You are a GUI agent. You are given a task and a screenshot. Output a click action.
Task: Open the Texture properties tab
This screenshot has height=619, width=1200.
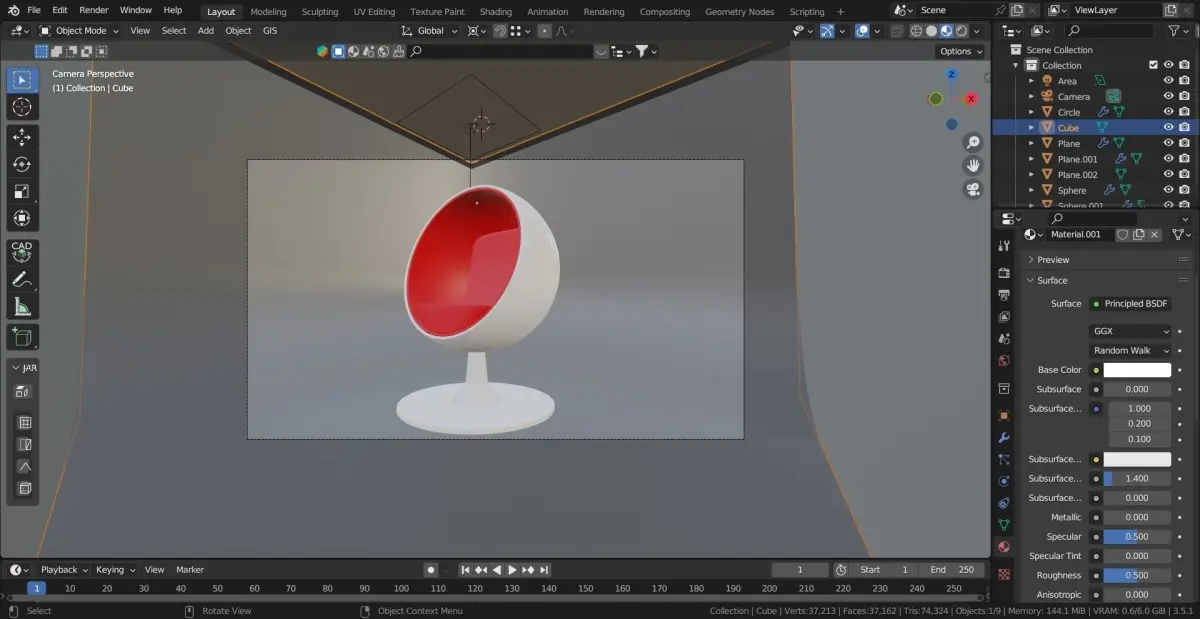[x=1004, y=575]
